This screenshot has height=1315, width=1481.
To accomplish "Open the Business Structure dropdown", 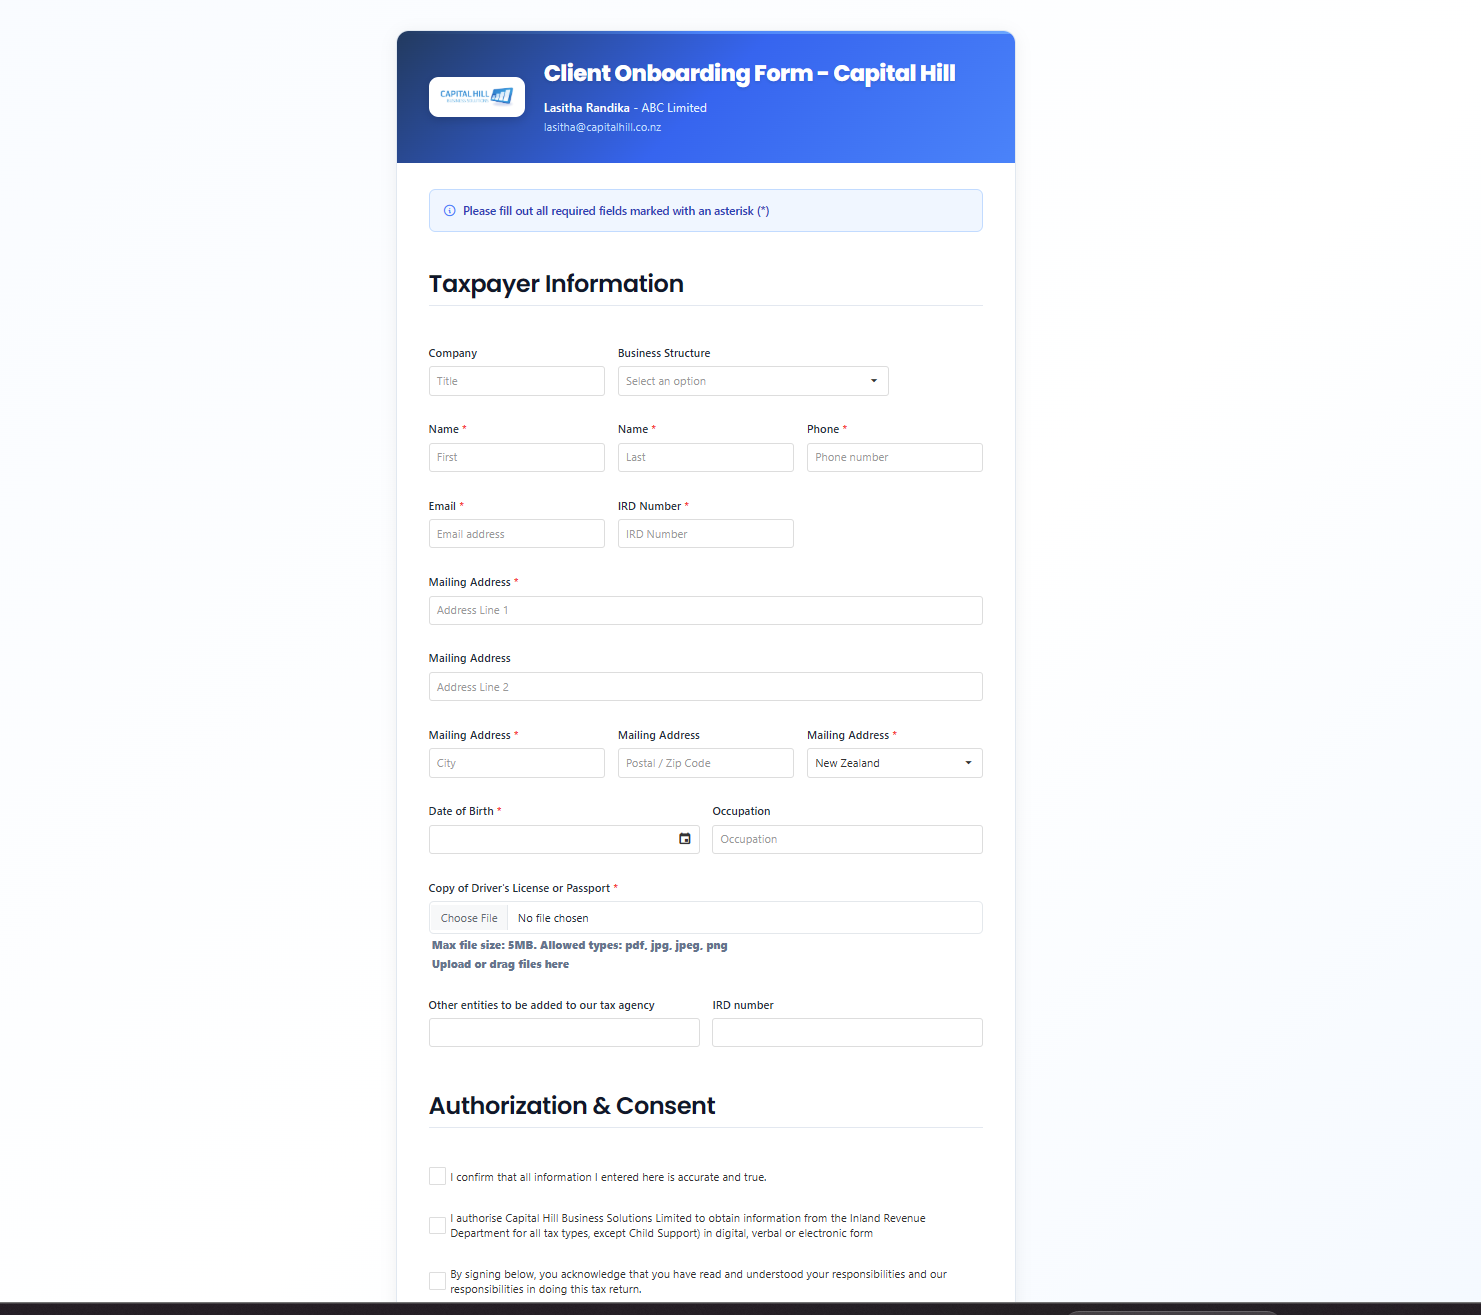I will click(753, 381).
